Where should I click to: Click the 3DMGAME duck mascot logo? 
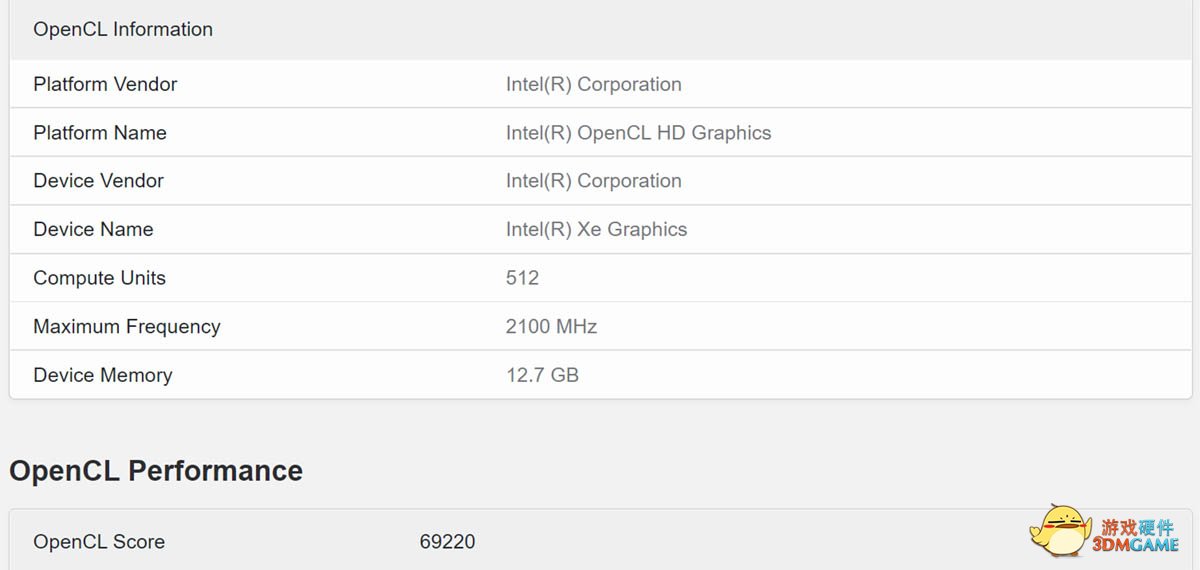click(1060, 532)
